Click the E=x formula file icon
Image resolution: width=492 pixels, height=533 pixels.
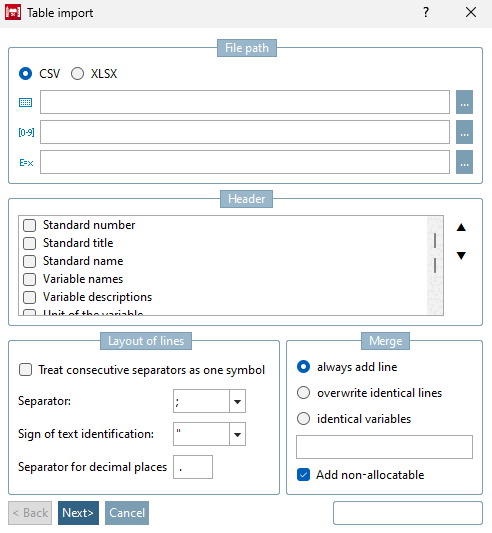pos(26,162)
